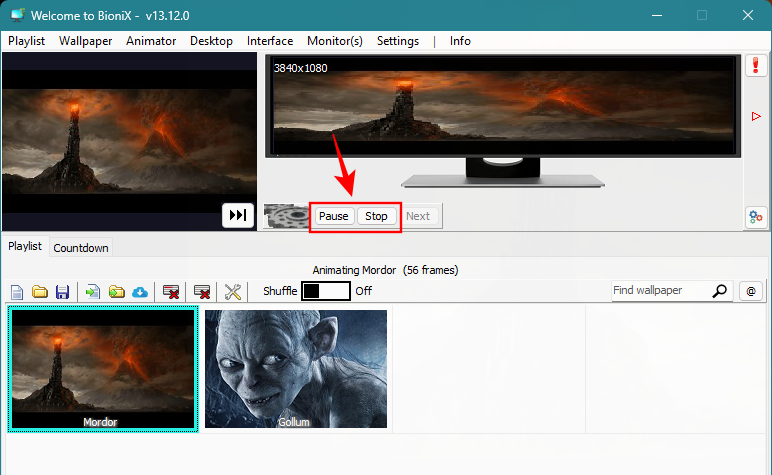Click the red play triangle icon
The image size is (772, 475).
pos(756,116)
